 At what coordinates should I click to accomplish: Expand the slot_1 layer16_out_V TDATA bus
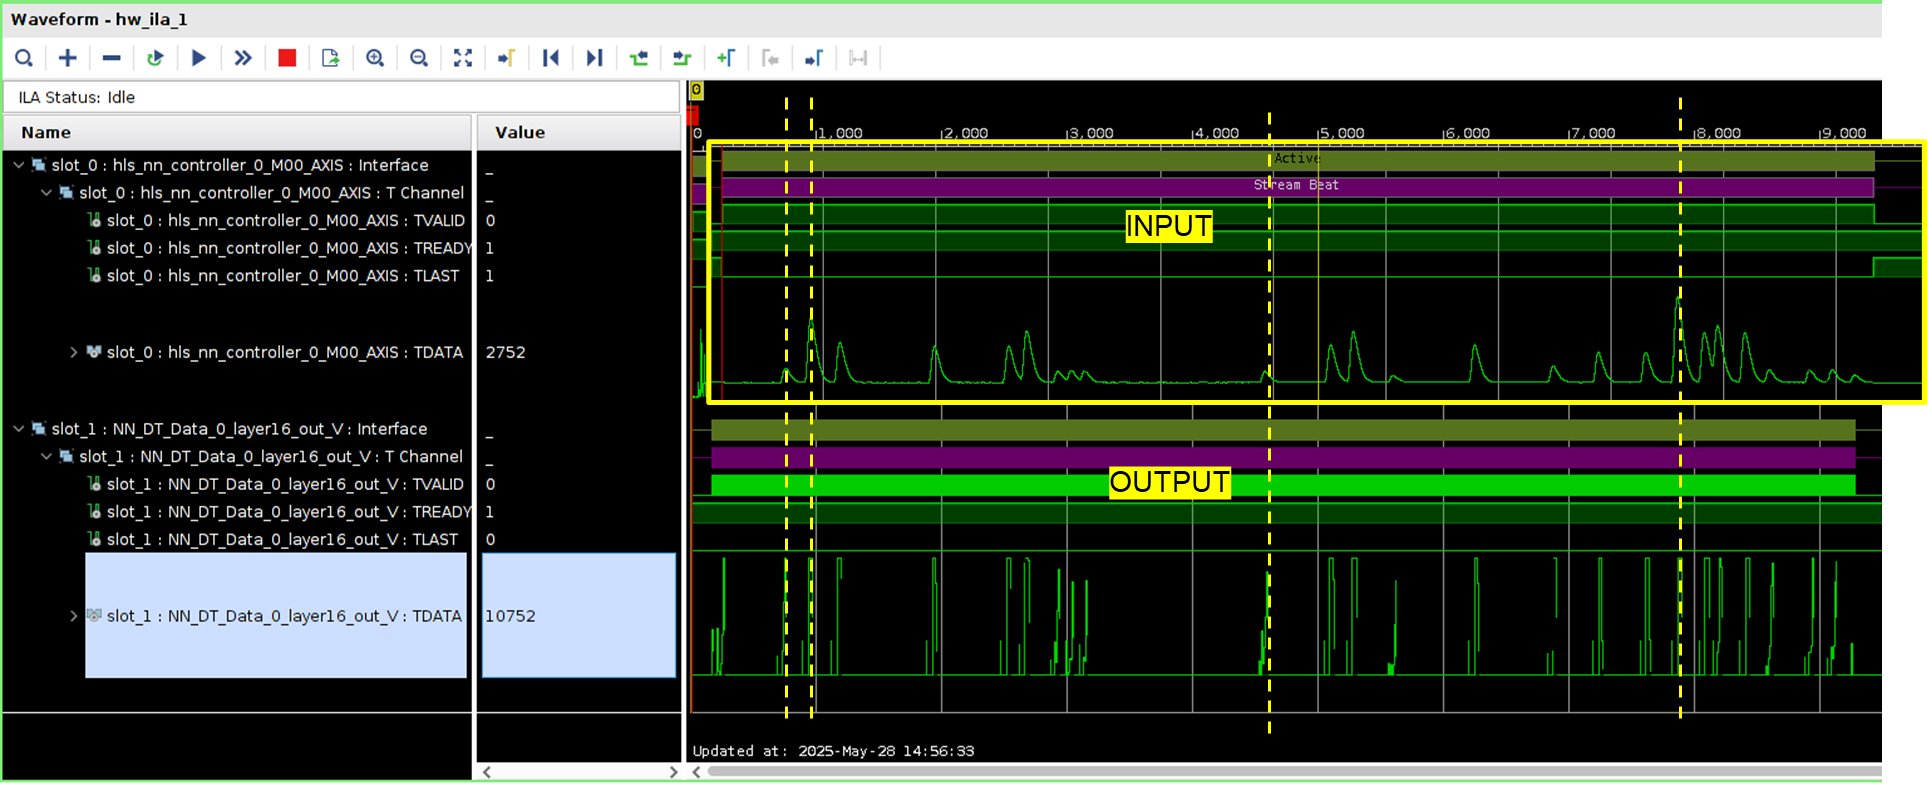click(74, 616)
